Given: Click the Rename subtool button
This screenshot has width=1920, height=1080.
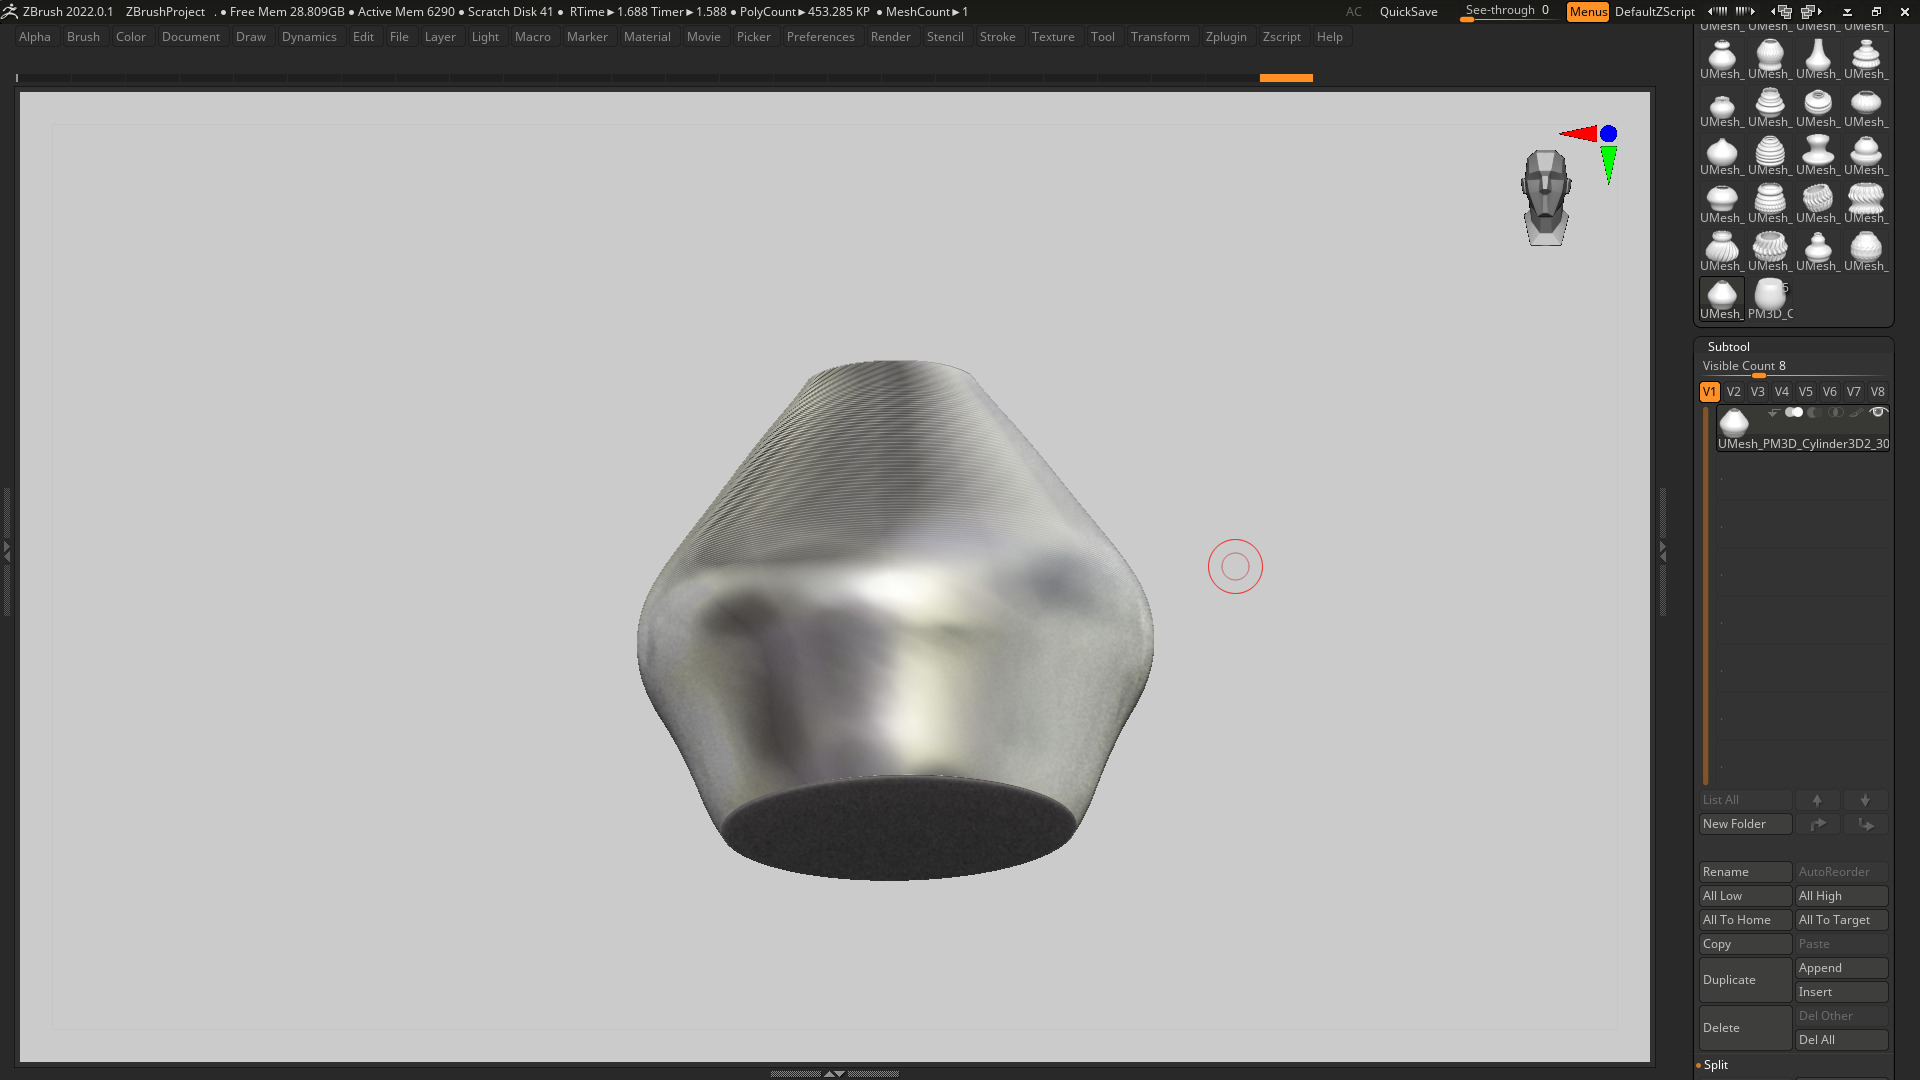Looking at the screenshot, I should [x=1745, y=872].
